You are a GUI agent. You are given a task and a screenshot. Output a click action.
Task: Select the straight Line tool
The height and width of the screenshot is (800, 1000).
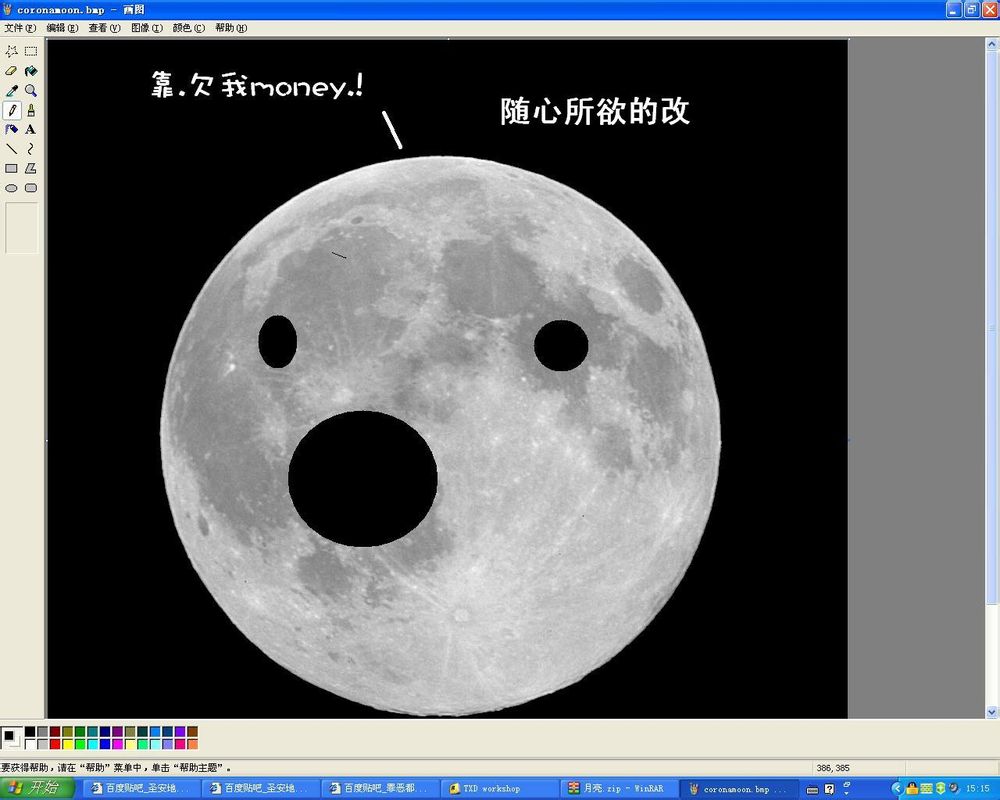(11, 149)
